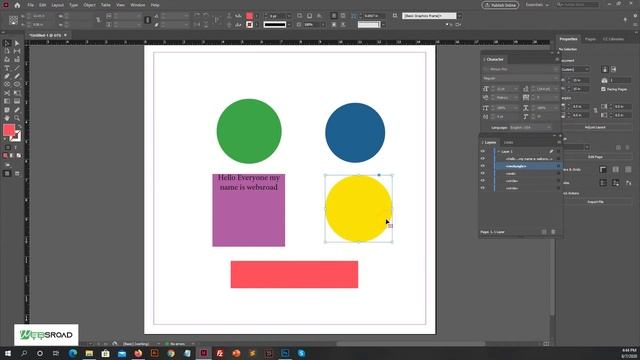Select the Eyedropper tool
This screenshot has width=640, height=360.
pyautogui.click(x=17, y=110)
